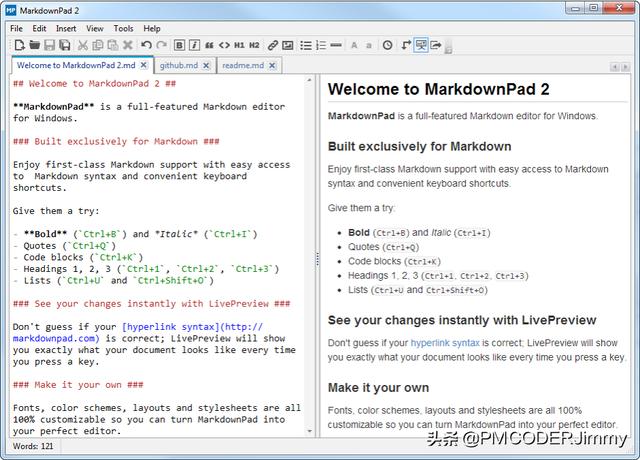Create a new document with toolbar icon

point(19,45)
